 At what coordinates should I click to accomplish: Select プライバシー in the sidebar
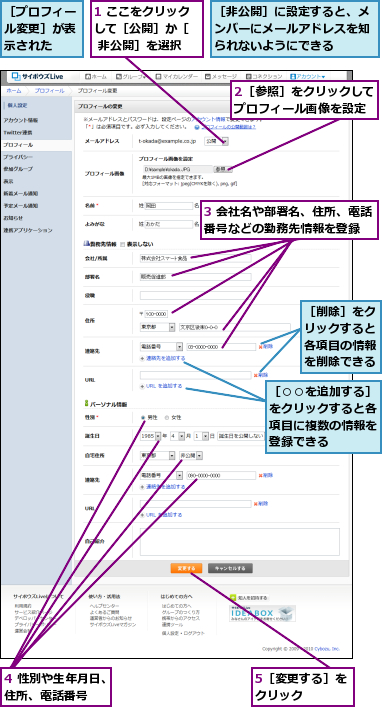pyautogui.click(x=18, y=157)
